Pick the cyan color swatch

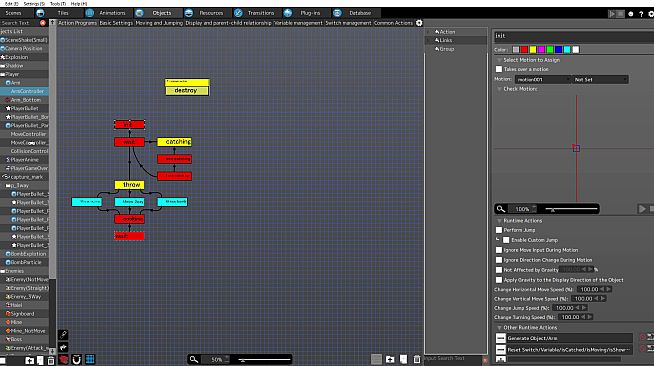(x=567, y=50)
